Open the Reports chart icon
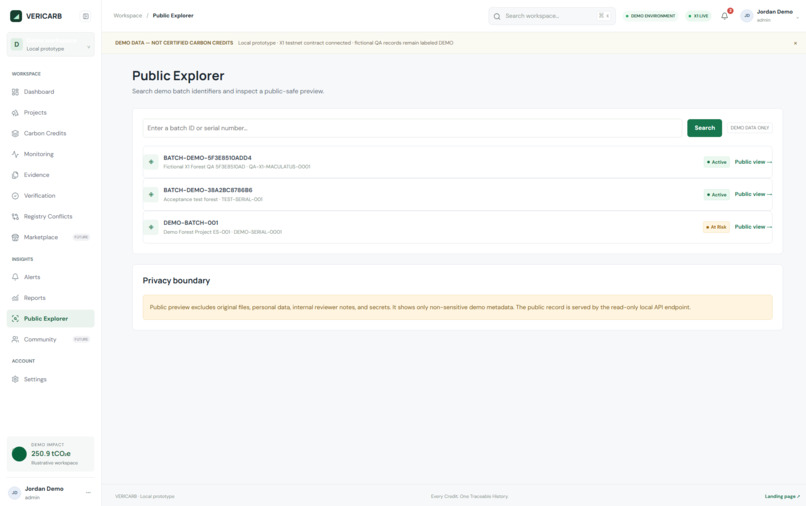 [15, 298]
